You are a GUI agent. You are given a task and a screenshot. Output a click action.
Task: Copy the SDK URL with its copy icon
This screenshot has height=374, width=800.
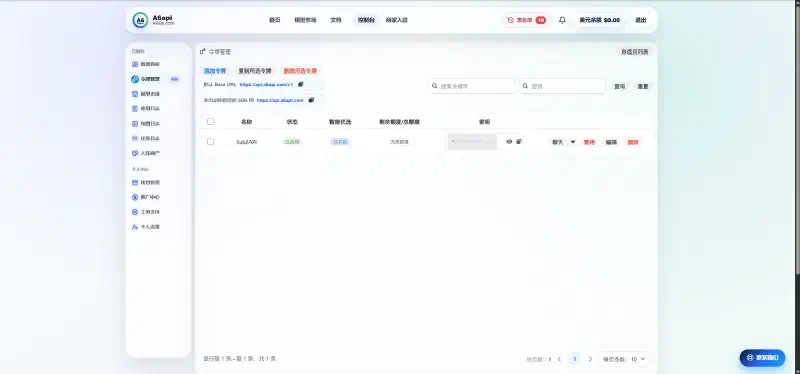[311, 100]
